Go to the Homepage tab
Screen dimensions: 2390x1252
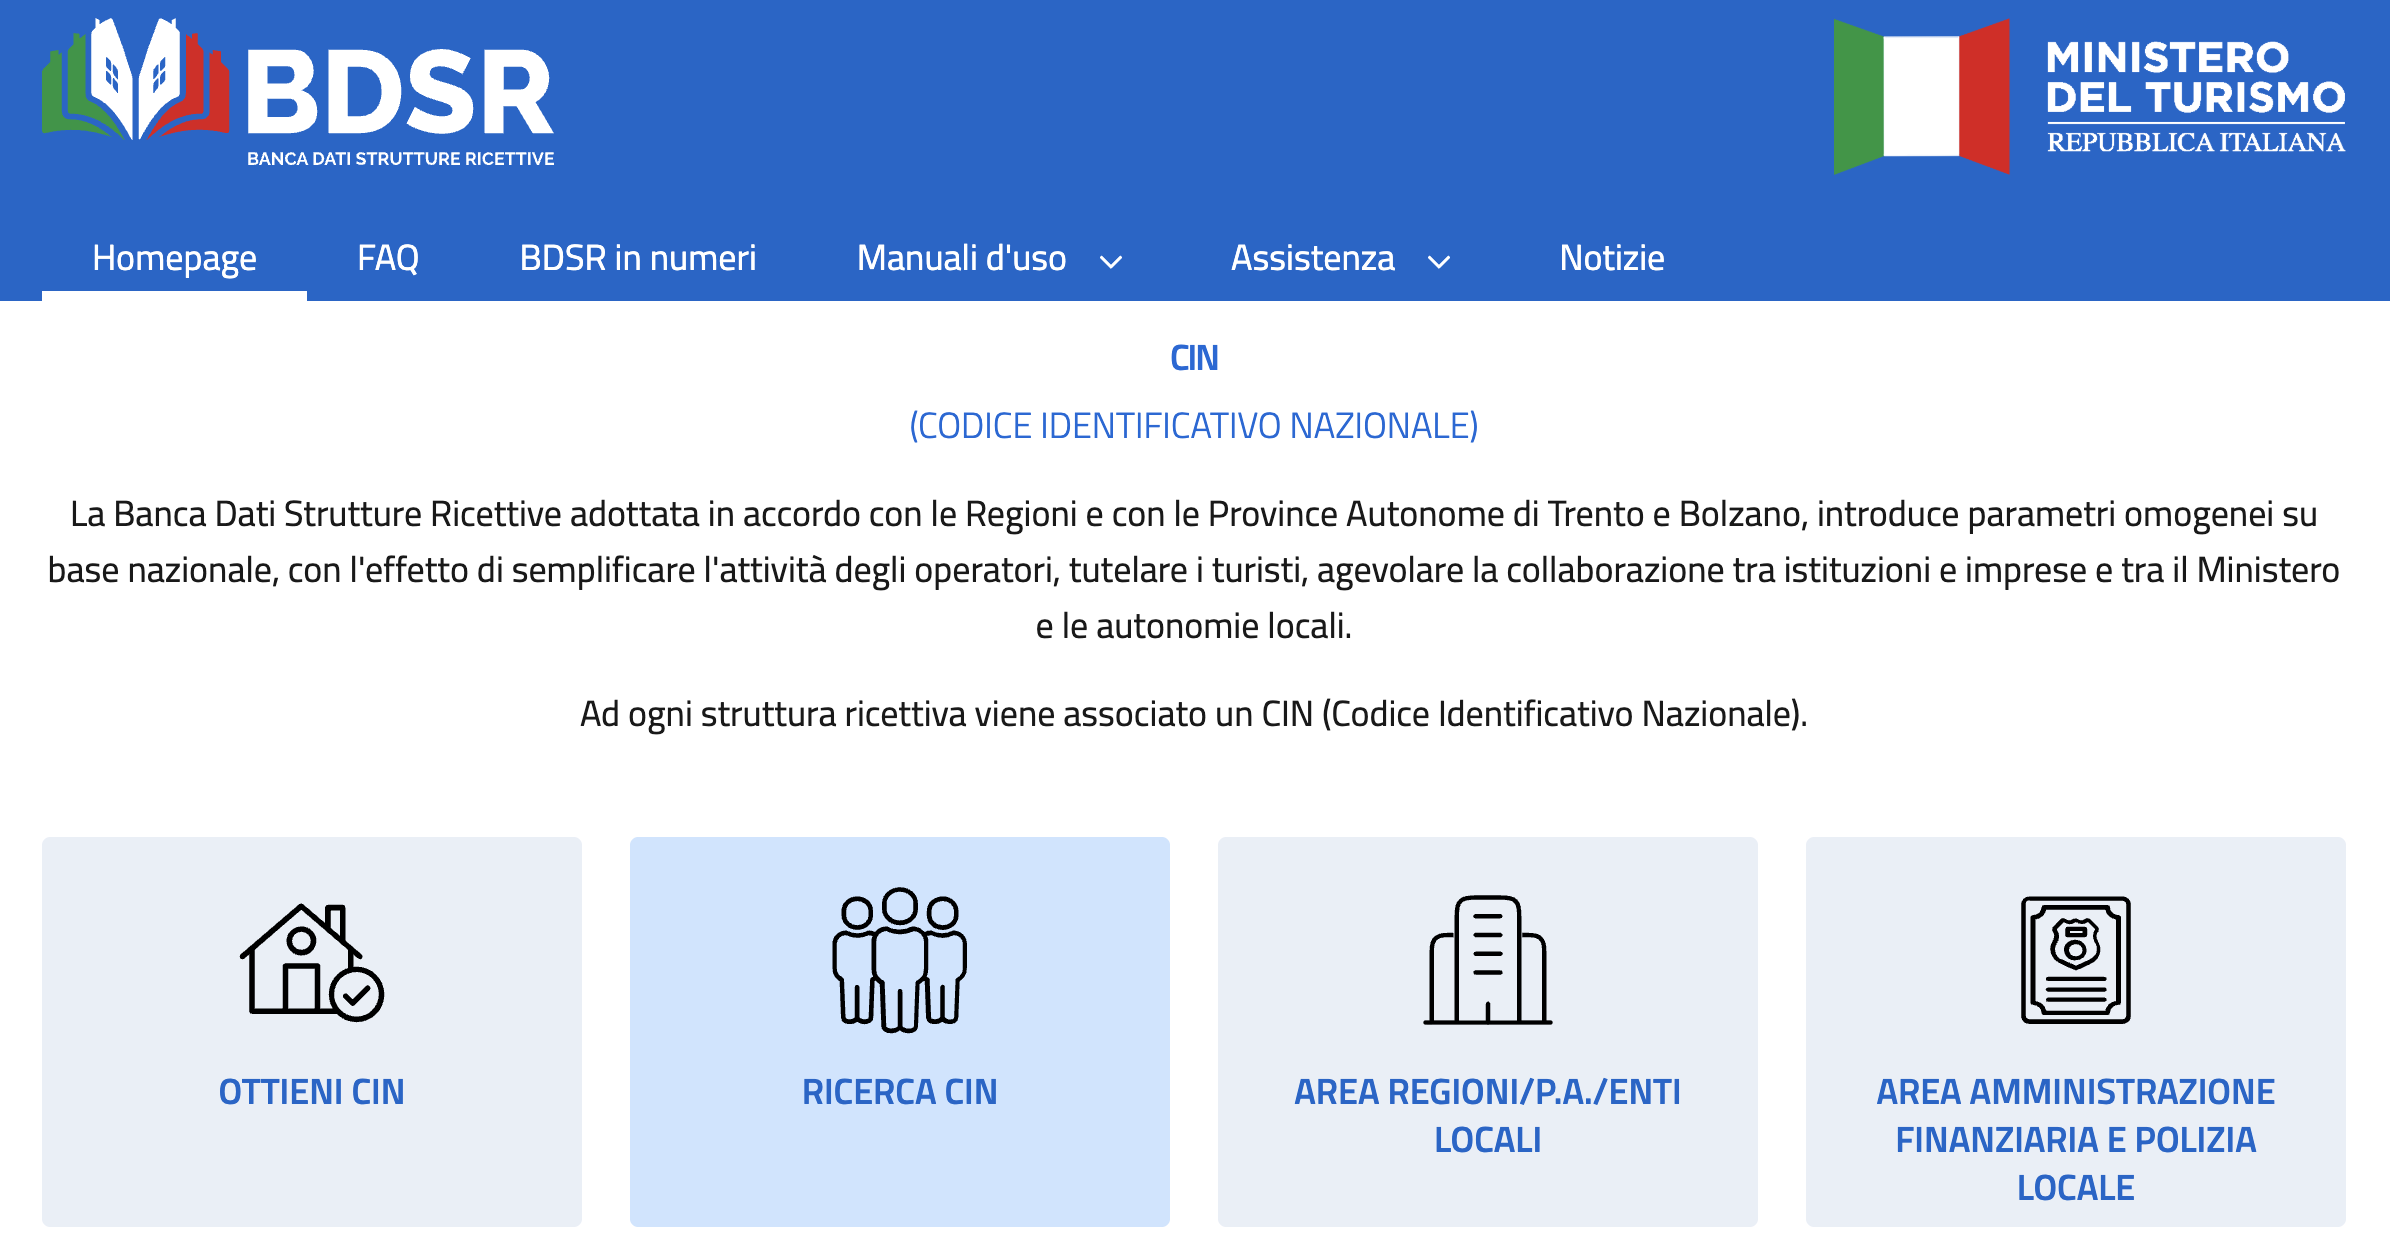pos(174,258)
